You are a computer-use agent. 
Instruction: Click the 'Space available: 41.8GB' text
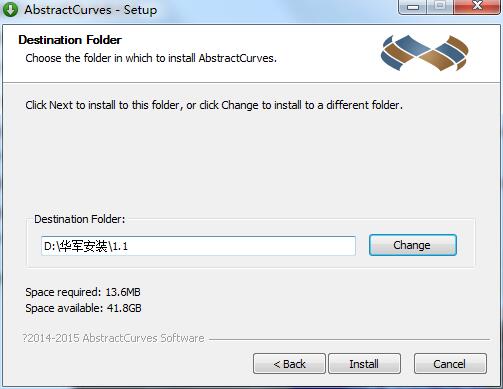83,308
